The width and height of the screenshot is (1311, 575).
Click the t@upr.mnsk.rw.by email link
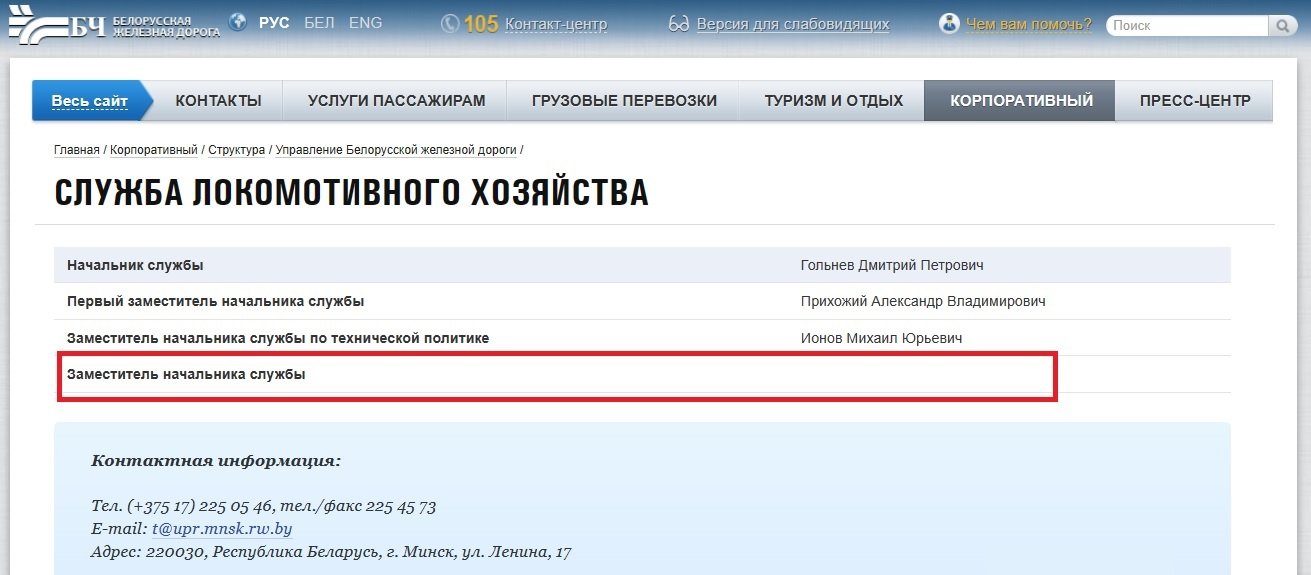coord(222,529)
